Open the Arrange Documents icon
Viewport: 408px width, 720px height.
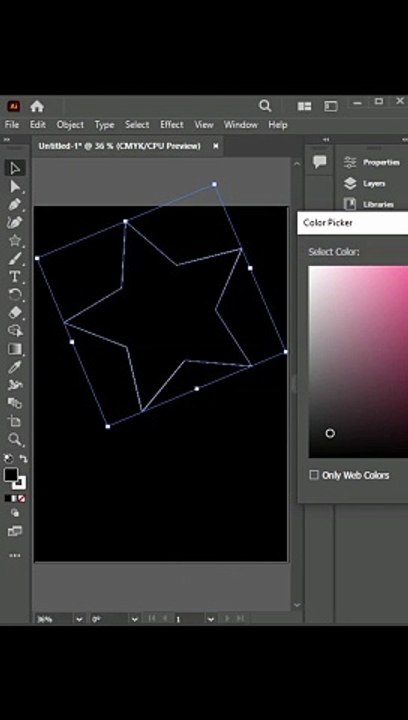point(304,107)
